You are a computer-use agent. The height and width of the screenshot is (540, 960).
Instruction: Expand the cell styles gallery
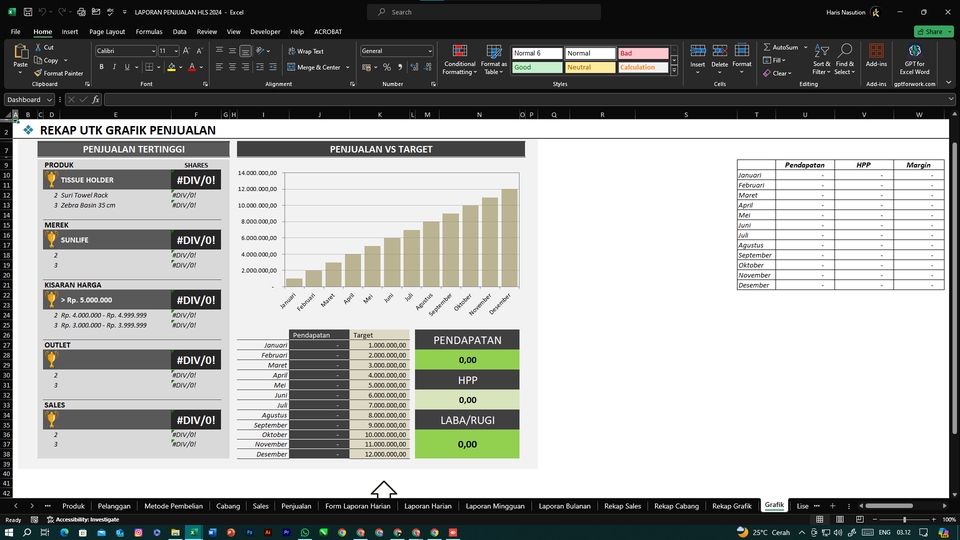674,71
